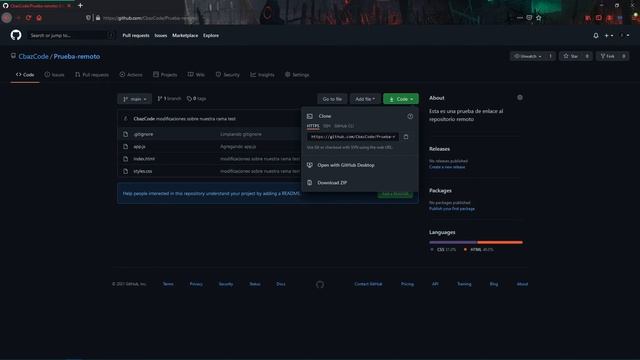The height and width of the screenshot is (360, 640).
Task: Open the notifications bell
Action: pyautogui.click(x=596, y=36)
